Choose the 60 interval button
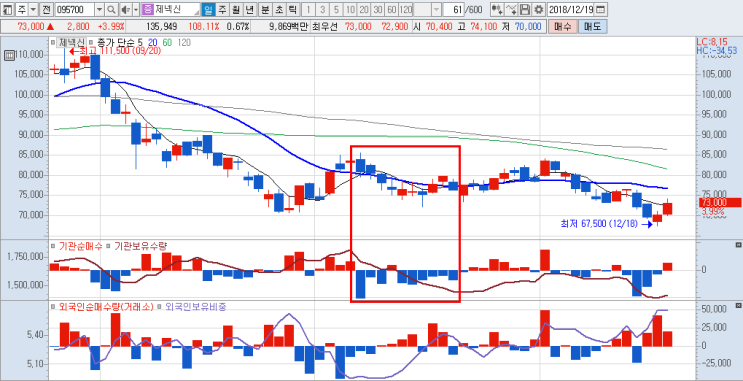The image size is (743, 381). pyautogui.click(x=392, y=9)
